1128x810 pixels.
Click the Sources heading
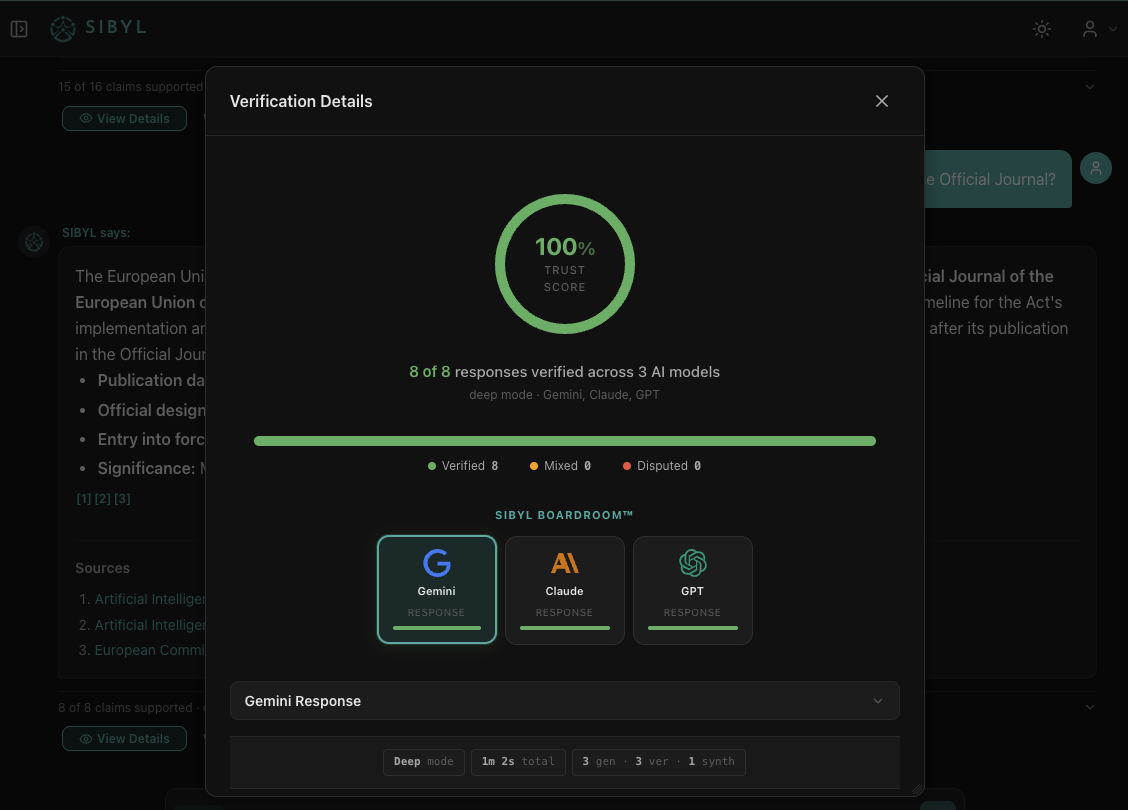[102, 568]
